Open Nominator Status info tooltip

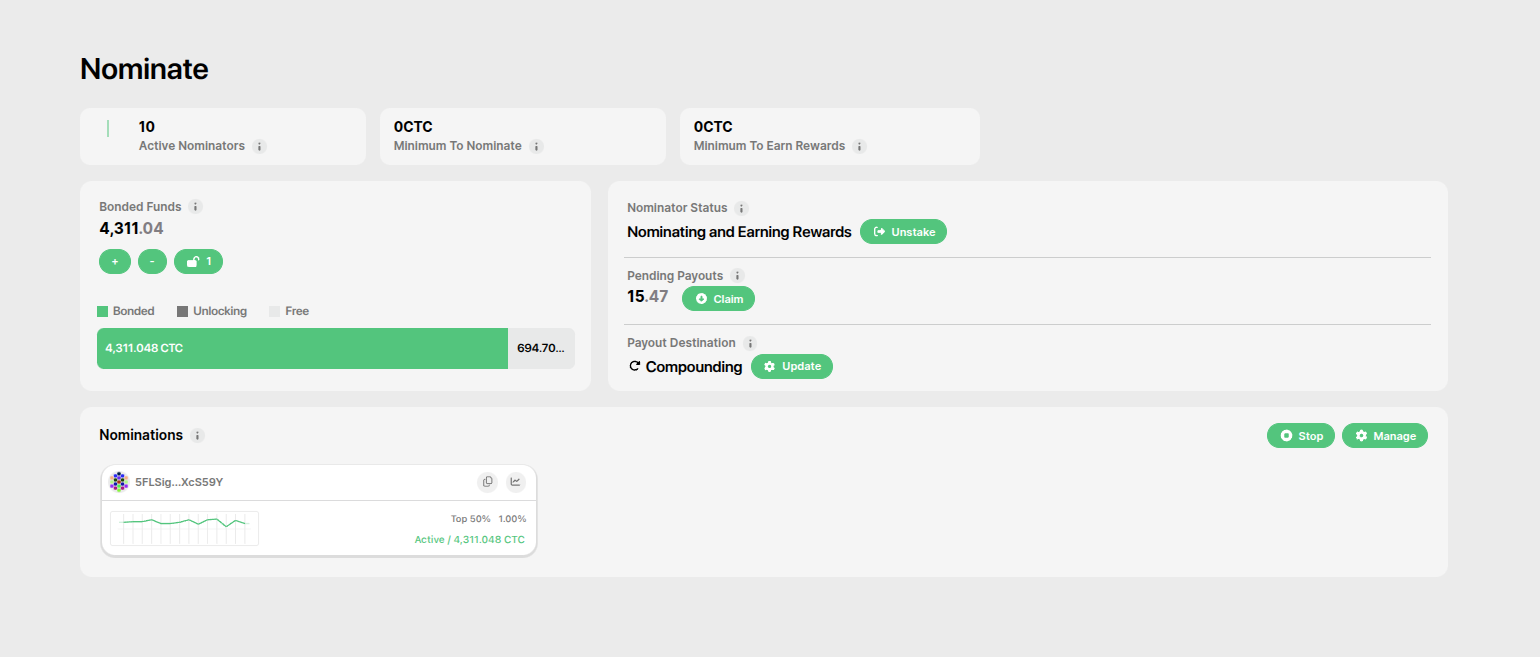741,208
